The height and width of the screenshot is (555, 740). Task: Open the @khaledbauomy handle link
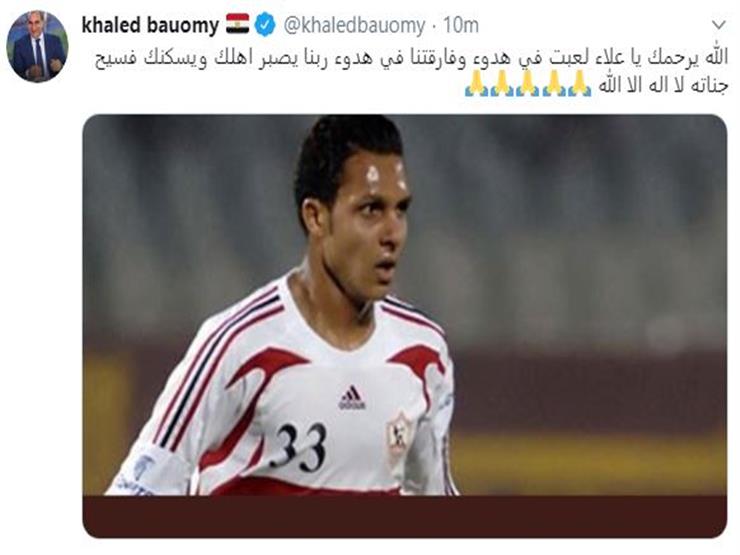click(x=354, y=25)
